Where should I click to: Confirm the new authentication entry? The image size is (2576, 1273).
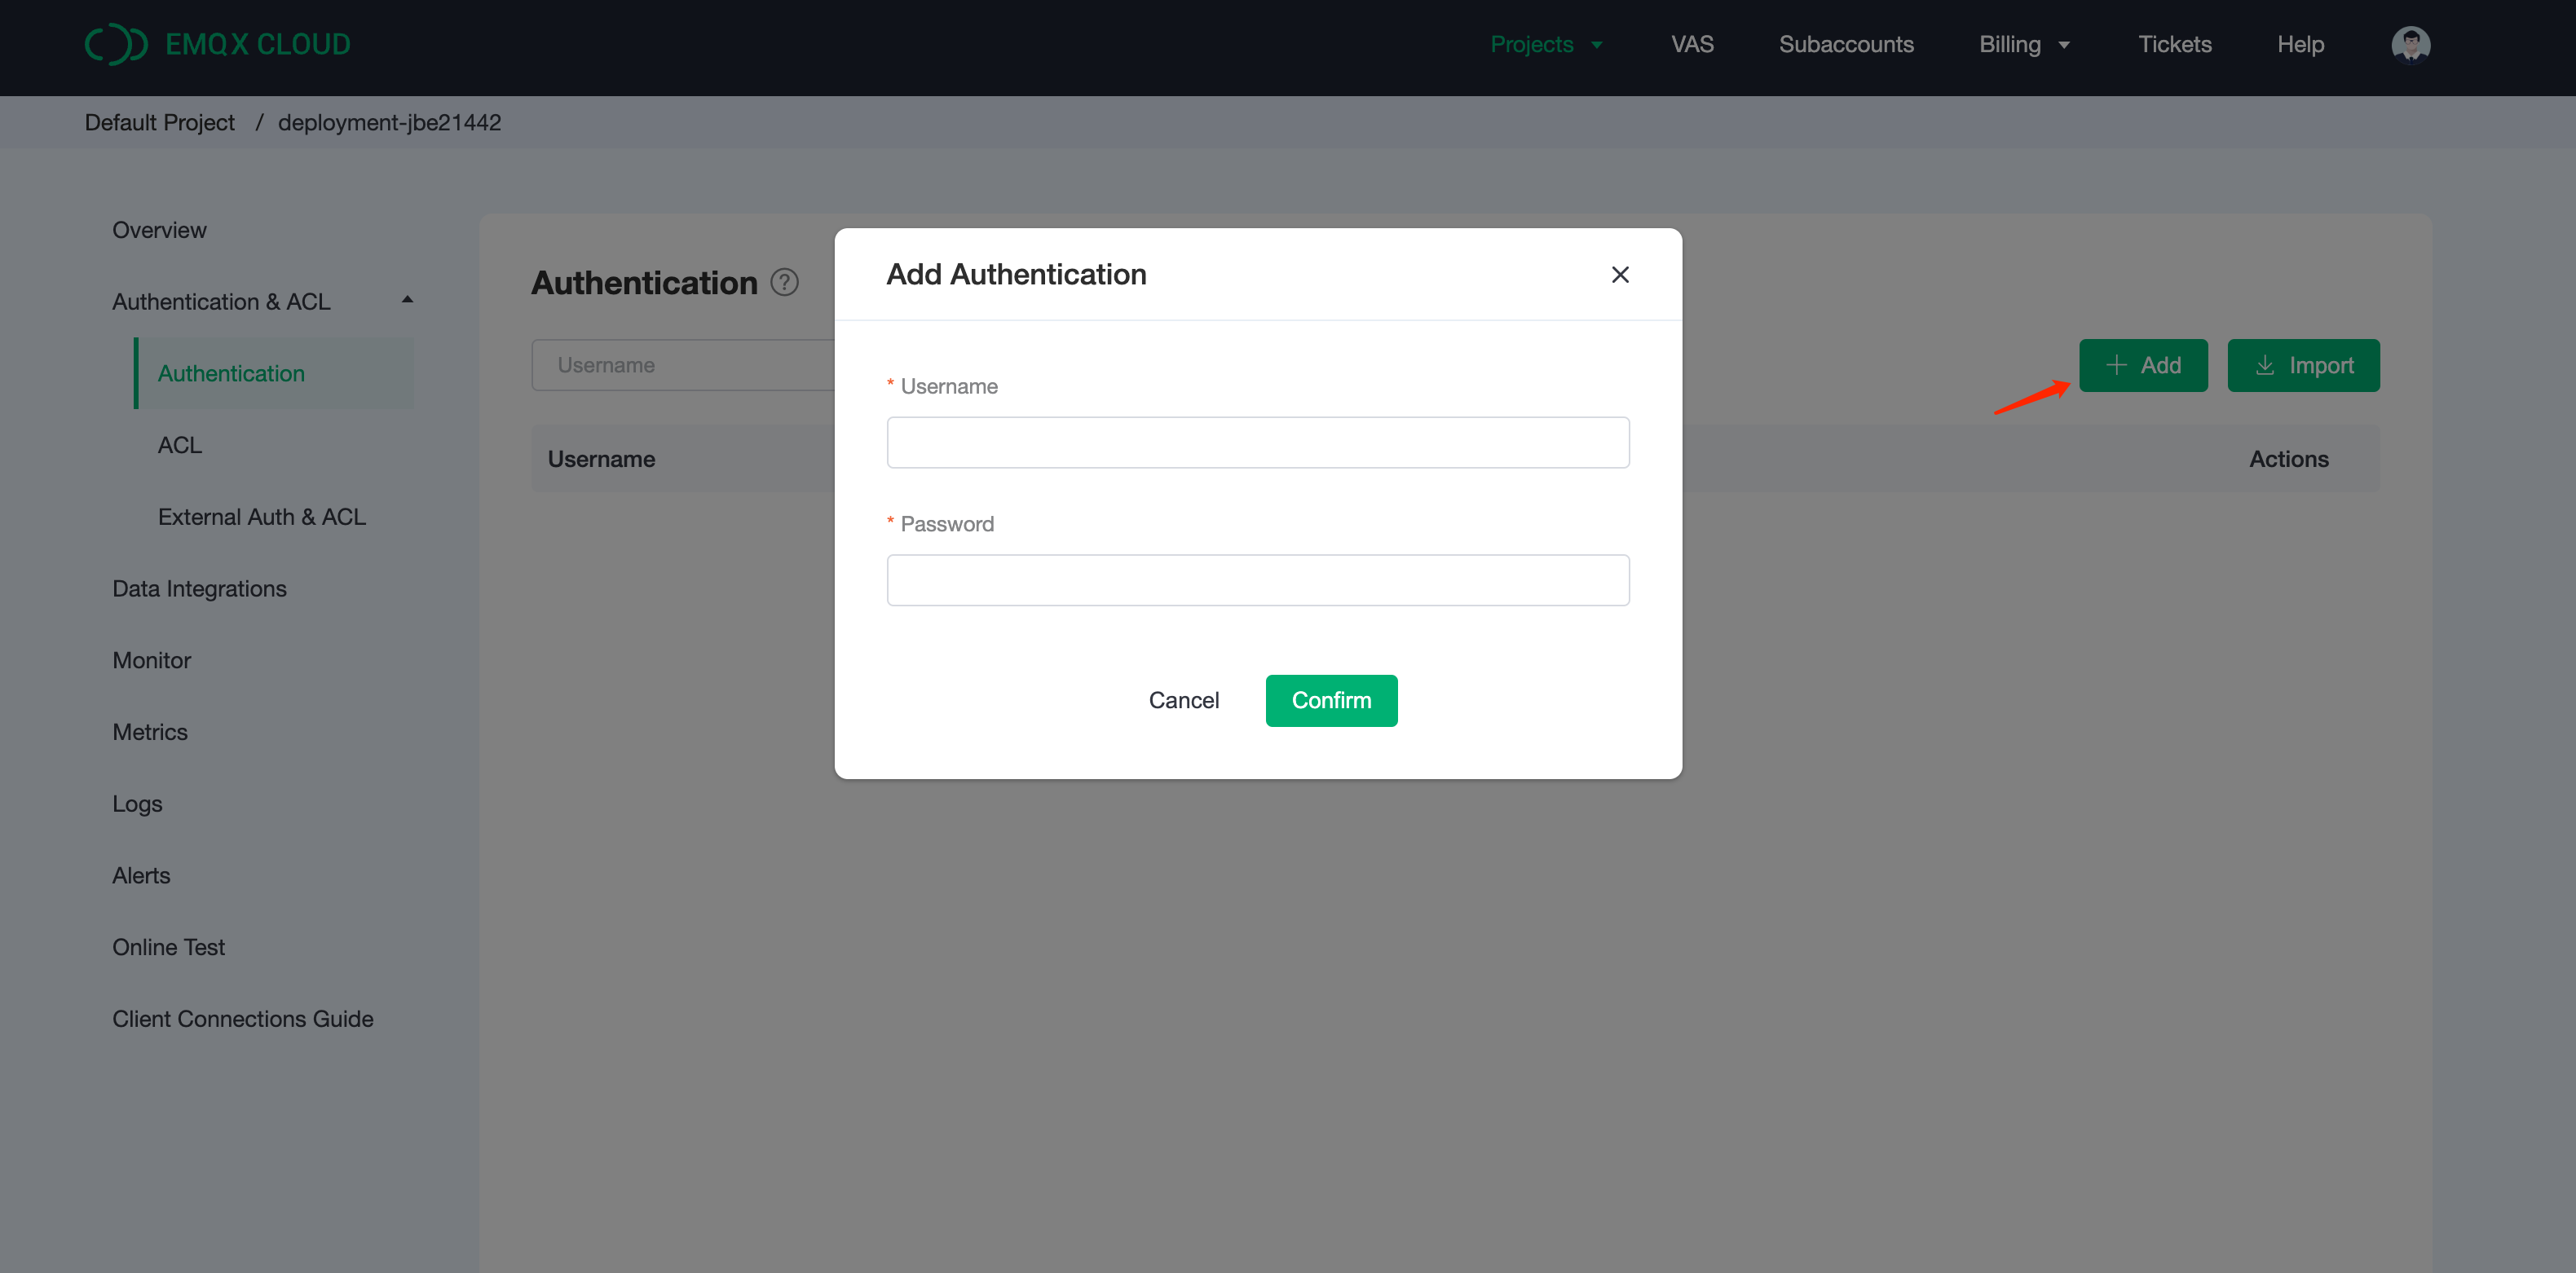point(1331,700)
